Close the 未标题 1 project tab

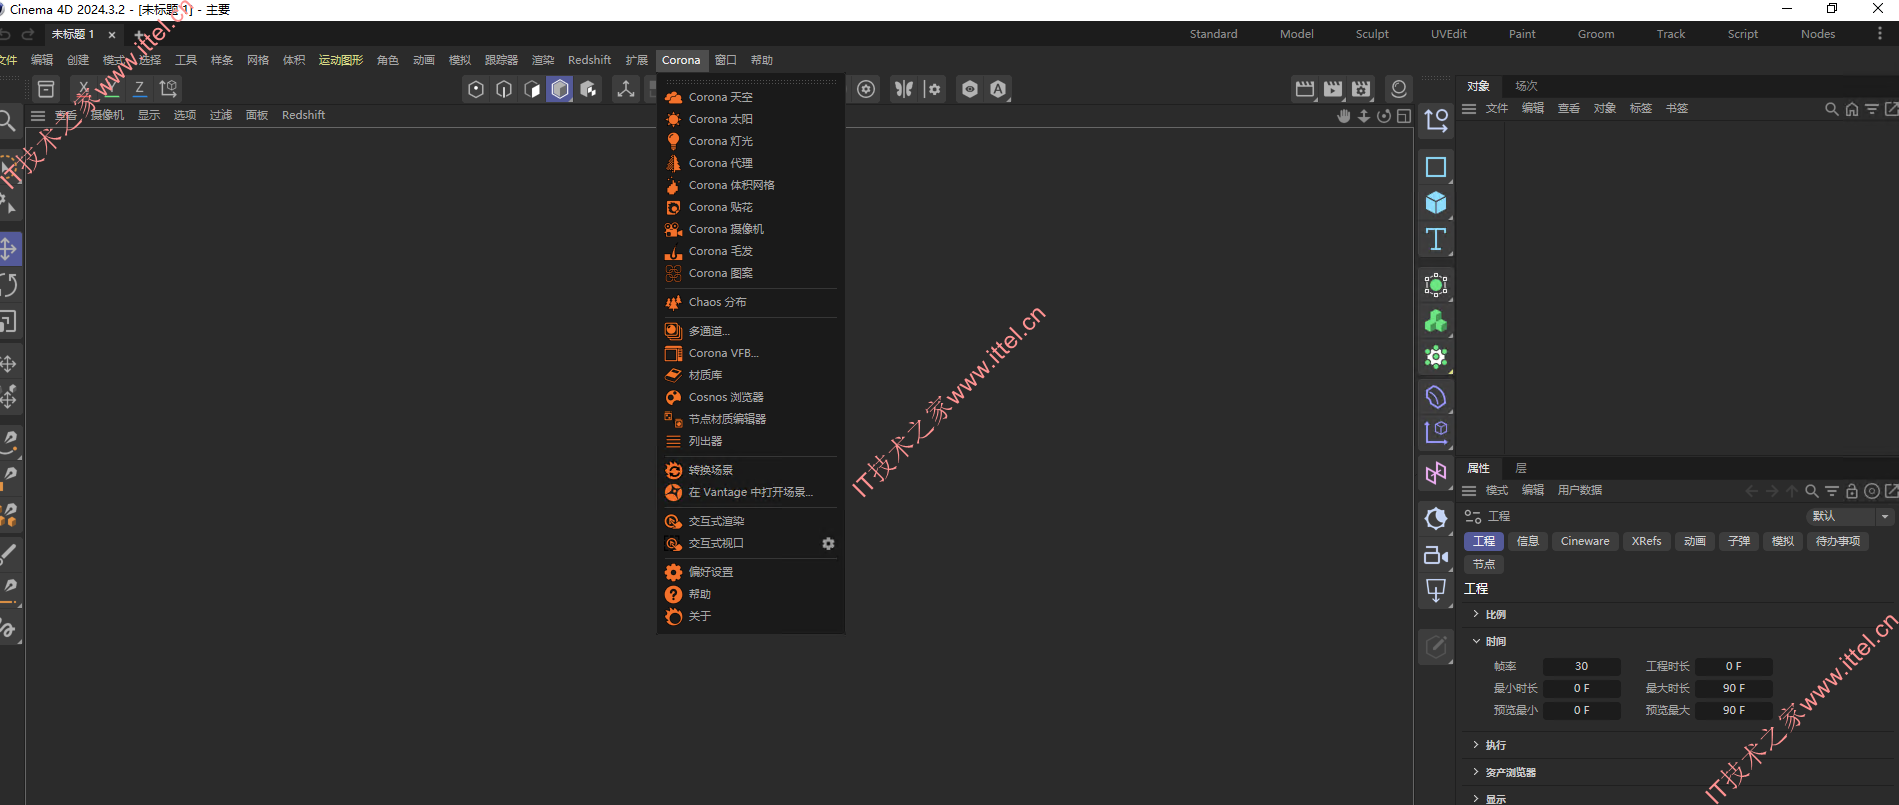[x=112, y=35]
